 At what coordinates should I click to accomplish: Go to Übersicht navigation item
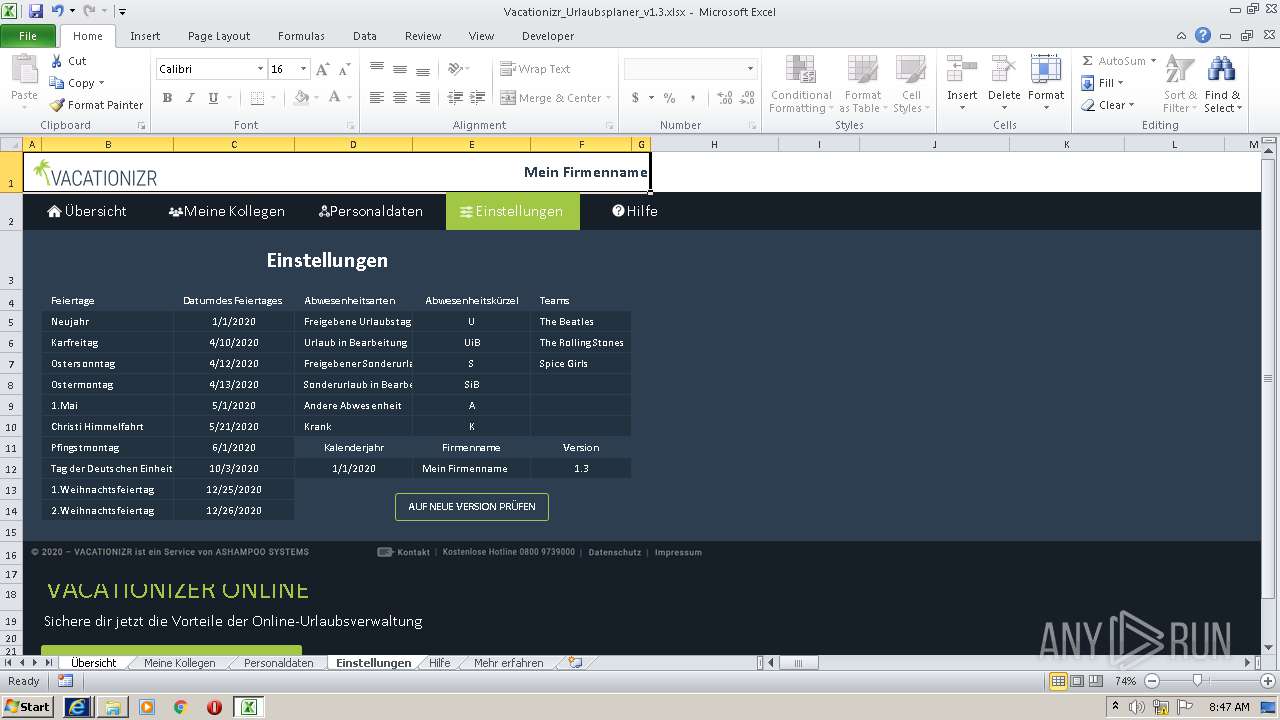tap(87, 211)
